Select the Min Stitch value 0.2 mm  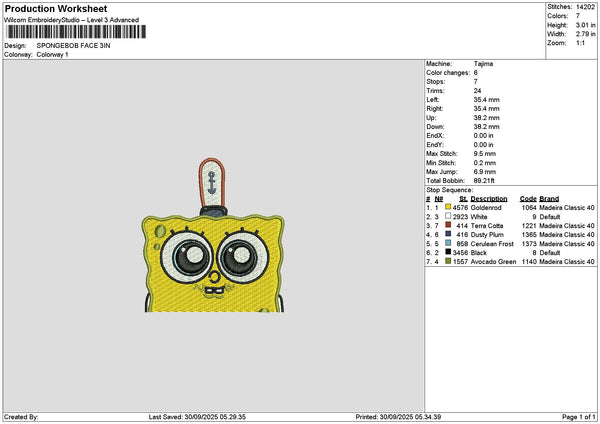tap(484, 163)
